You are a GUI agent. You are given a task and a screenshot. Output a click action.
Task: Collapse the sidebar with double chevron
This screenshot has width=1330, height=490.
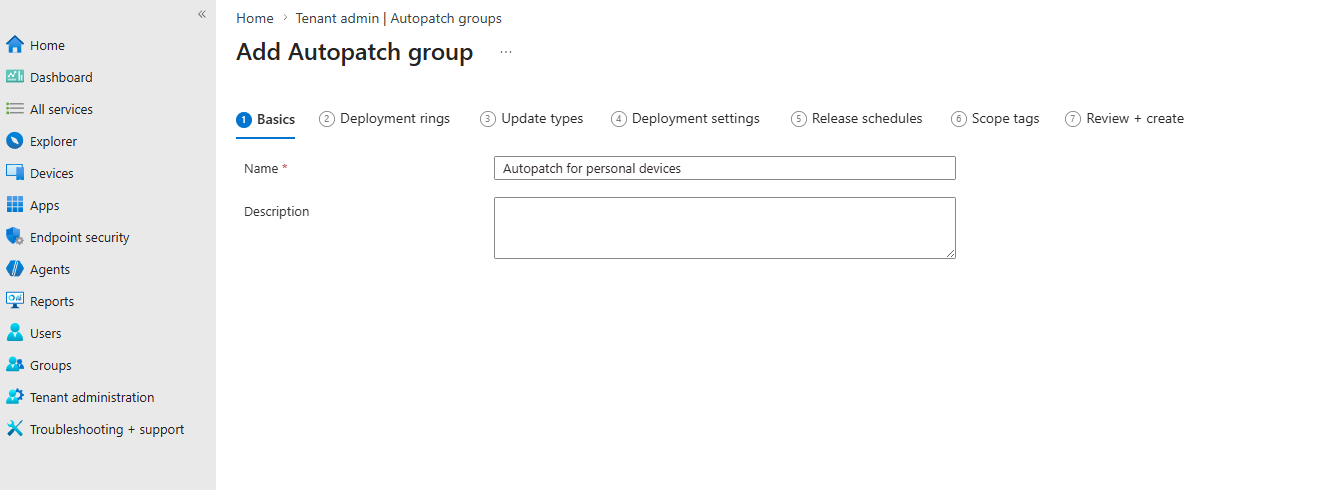tap(202, 14)
